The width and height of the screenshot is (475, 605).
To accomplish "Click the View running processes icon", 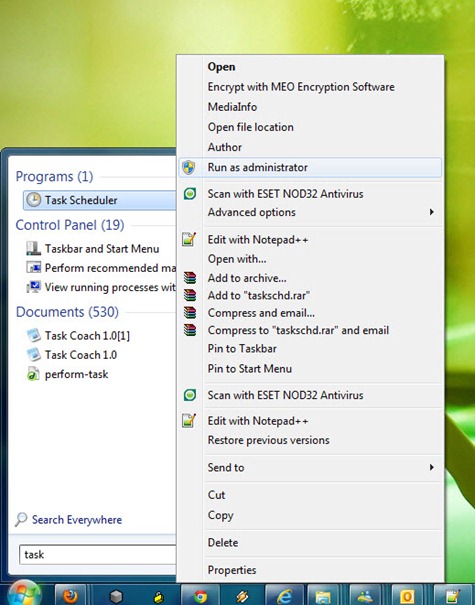I will [x=34, y=287].
